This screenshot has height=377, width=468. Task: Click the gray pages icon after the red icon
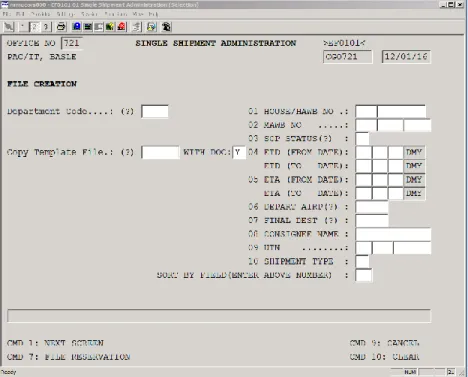coord(136,27)
